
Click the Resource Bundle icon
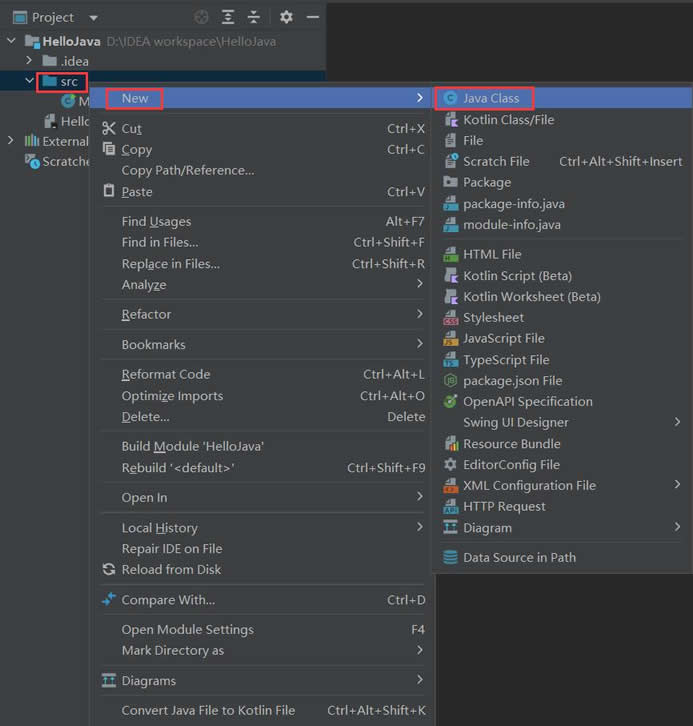pyautogui.click(x=451, y=444)
